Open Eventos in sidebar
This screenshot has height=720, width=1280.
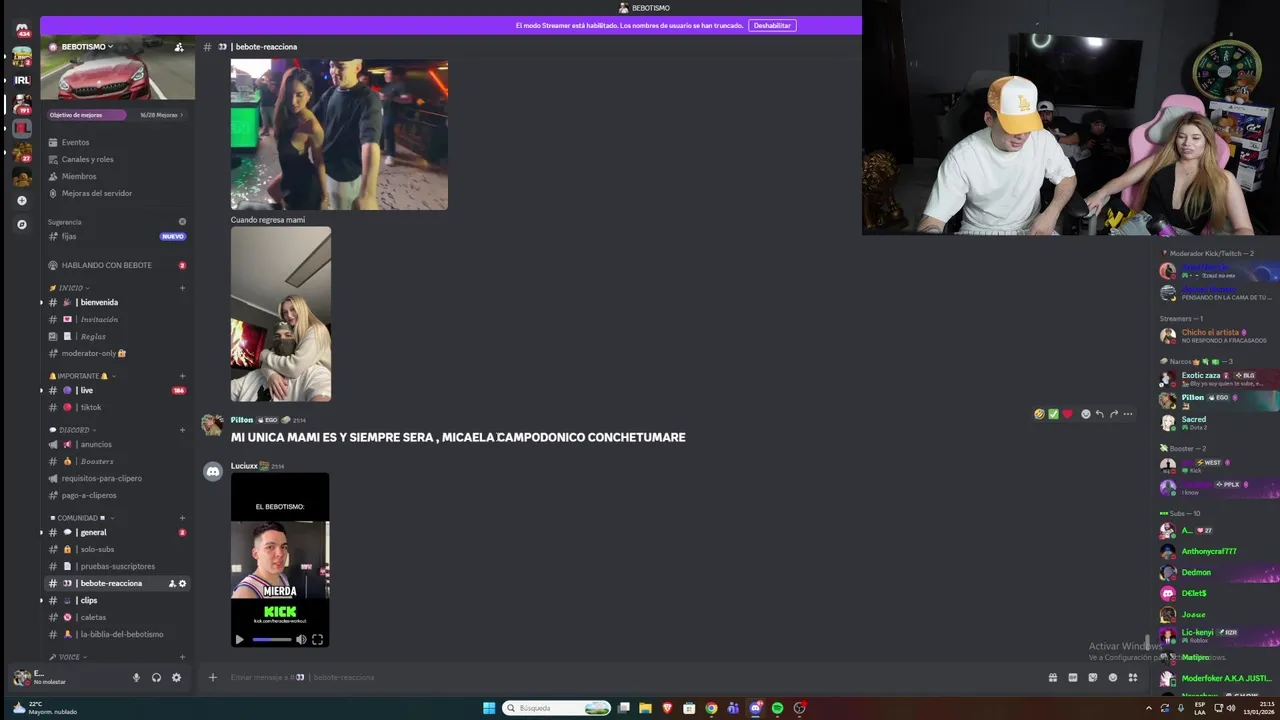click(117, 142)
